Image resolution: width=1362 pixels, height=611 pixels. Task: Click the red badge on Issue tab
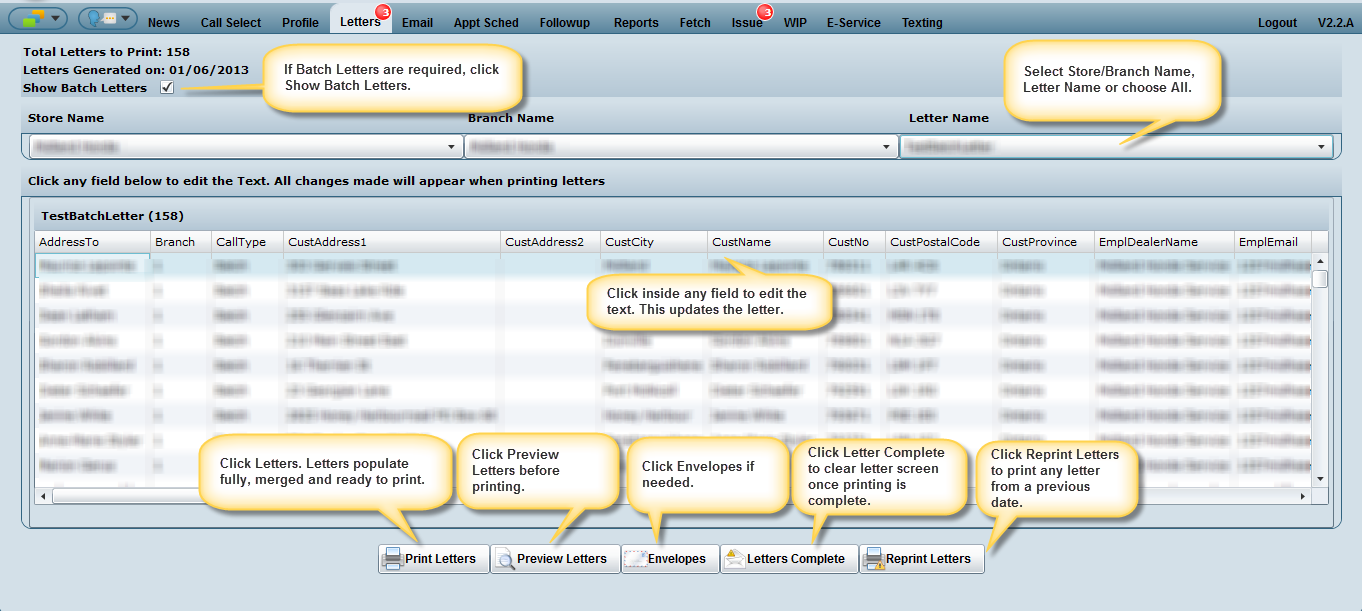pyautogui.click(x=767, y=12)
